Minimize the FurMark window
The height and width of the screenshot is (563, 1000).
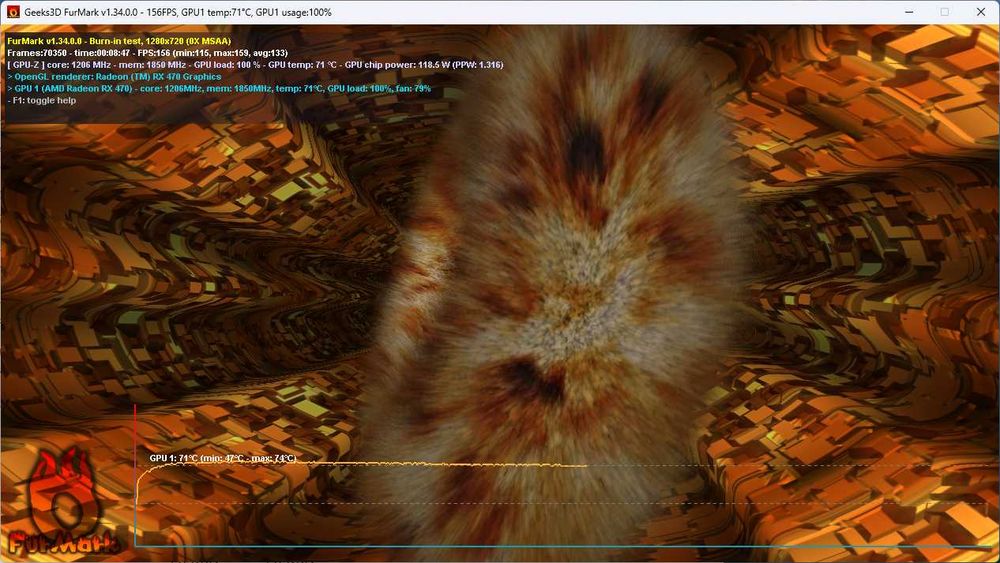(x=909, y=12)
